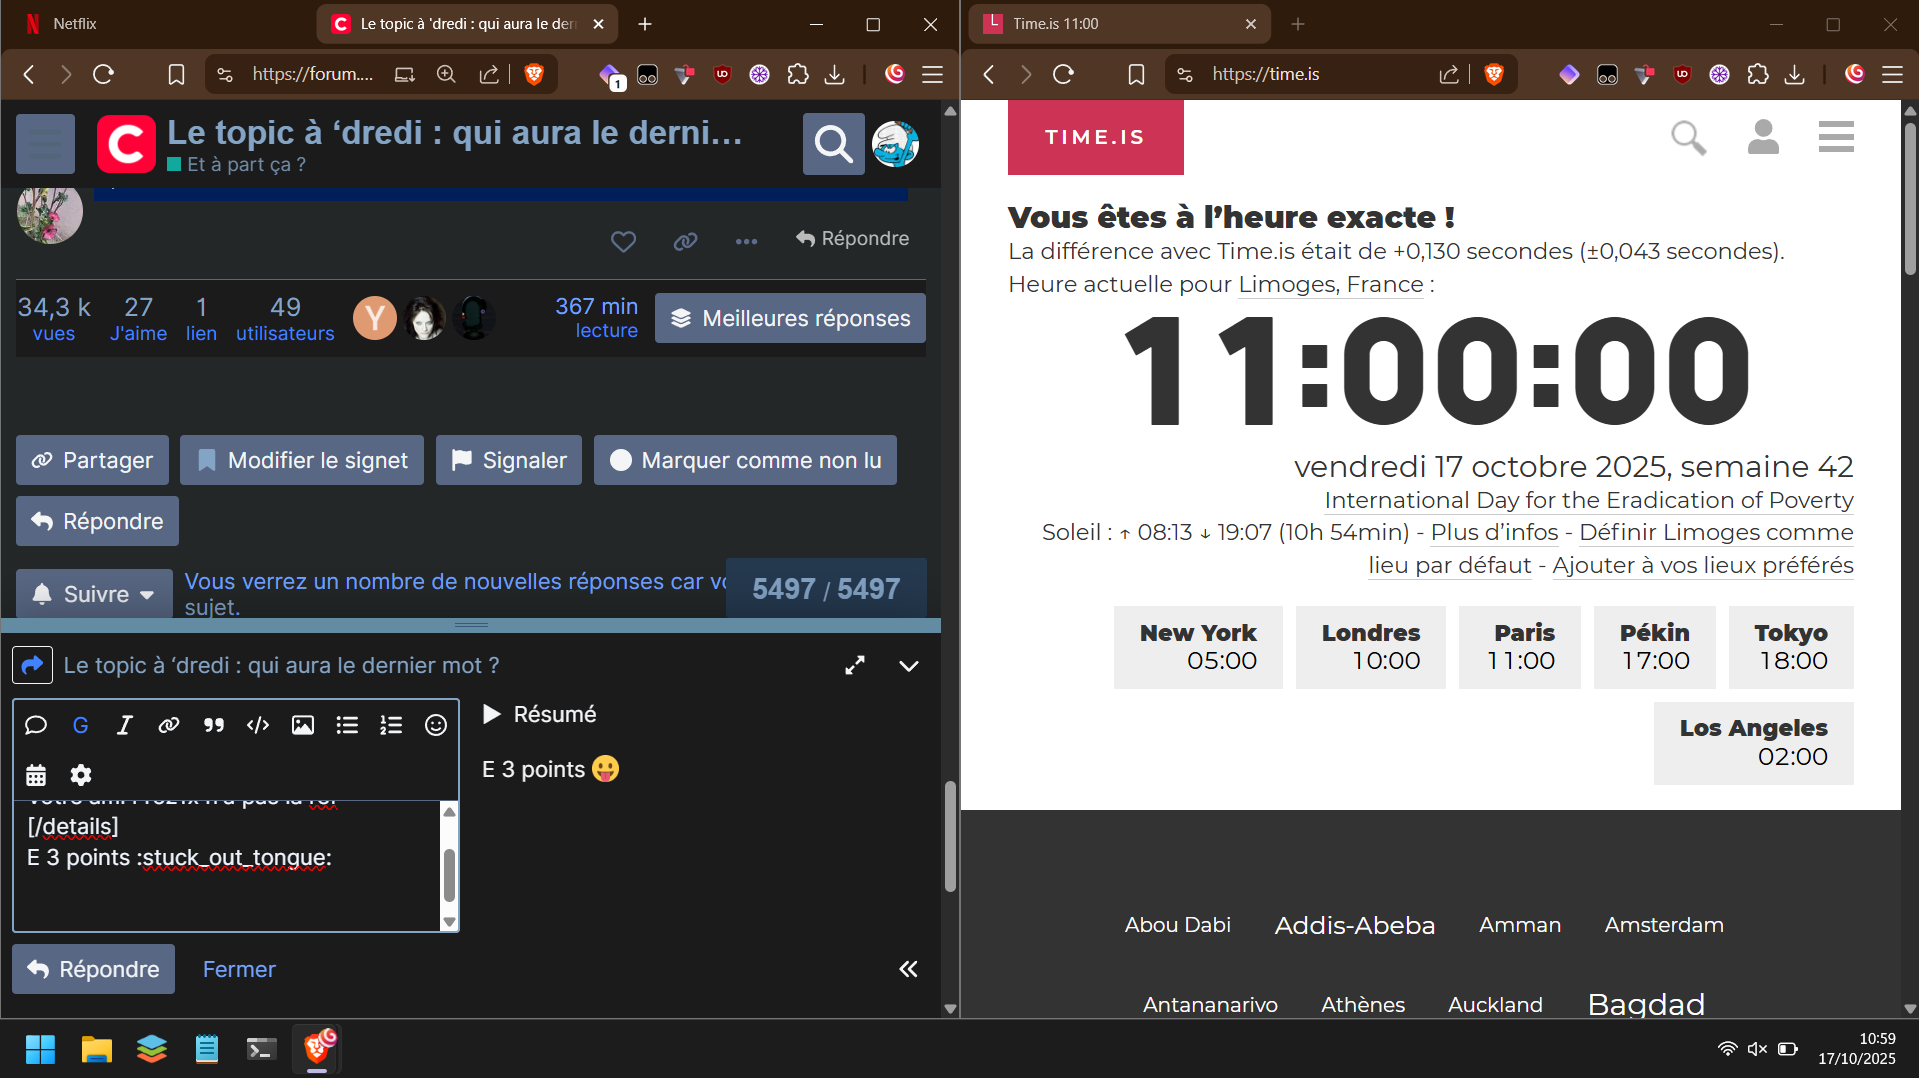
Task: Click the 5497 / 5497 topic progress indicator
Action: (x=826, y=589)
